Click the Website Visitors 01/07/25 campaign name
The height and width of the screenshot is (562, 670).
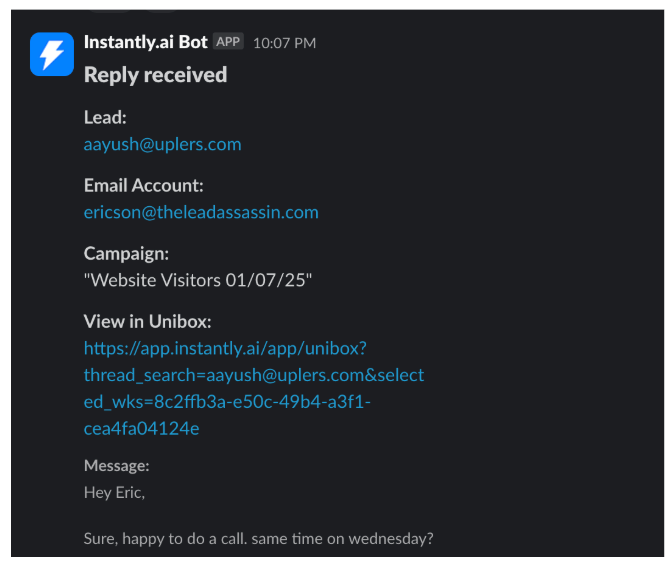(198, 280)
